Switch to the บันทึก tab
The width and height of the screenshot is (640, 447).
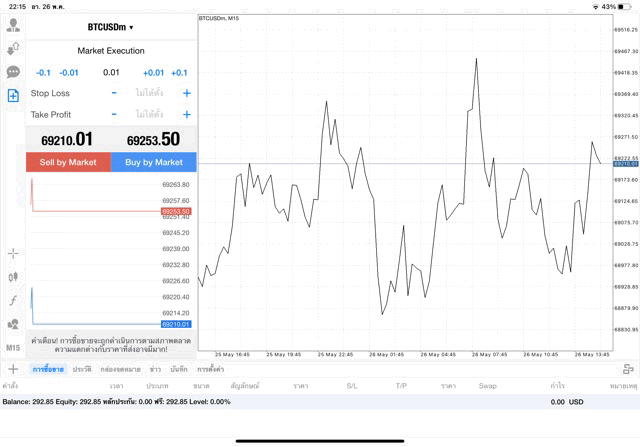tap(179, 369)
